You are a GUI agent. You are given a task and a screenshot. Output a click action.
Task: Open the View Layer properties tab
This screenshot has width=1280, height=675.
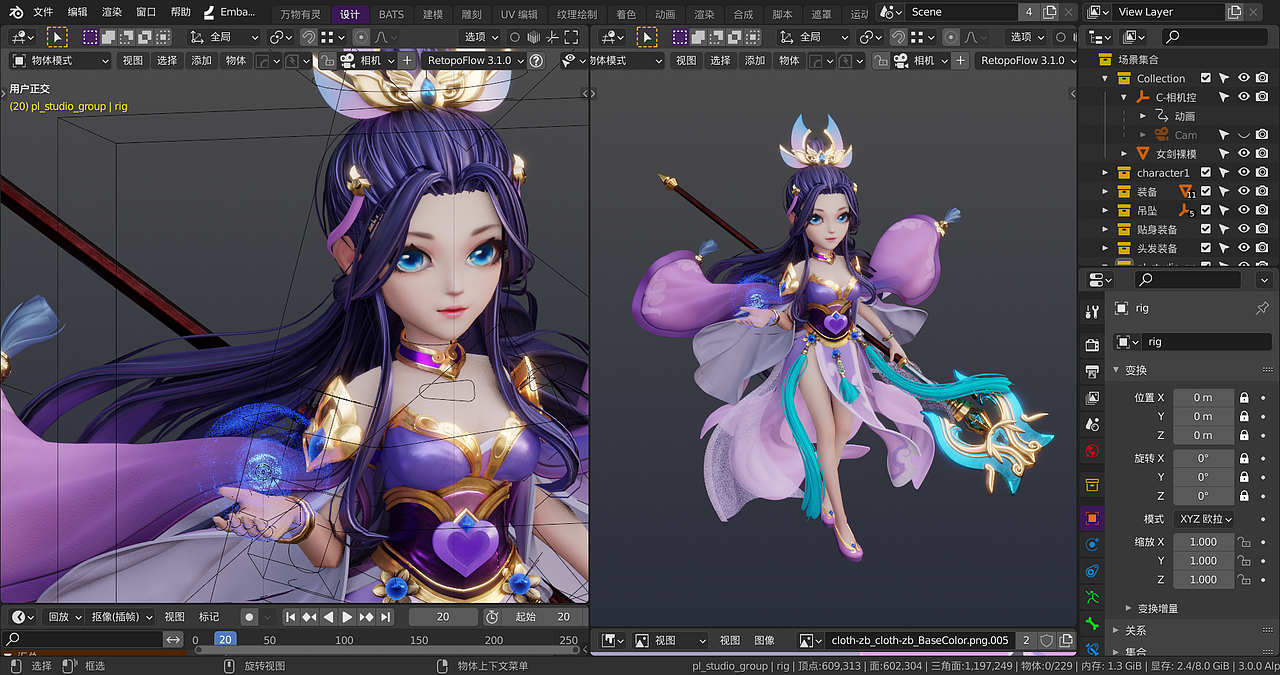click(x=1092, y=398)
